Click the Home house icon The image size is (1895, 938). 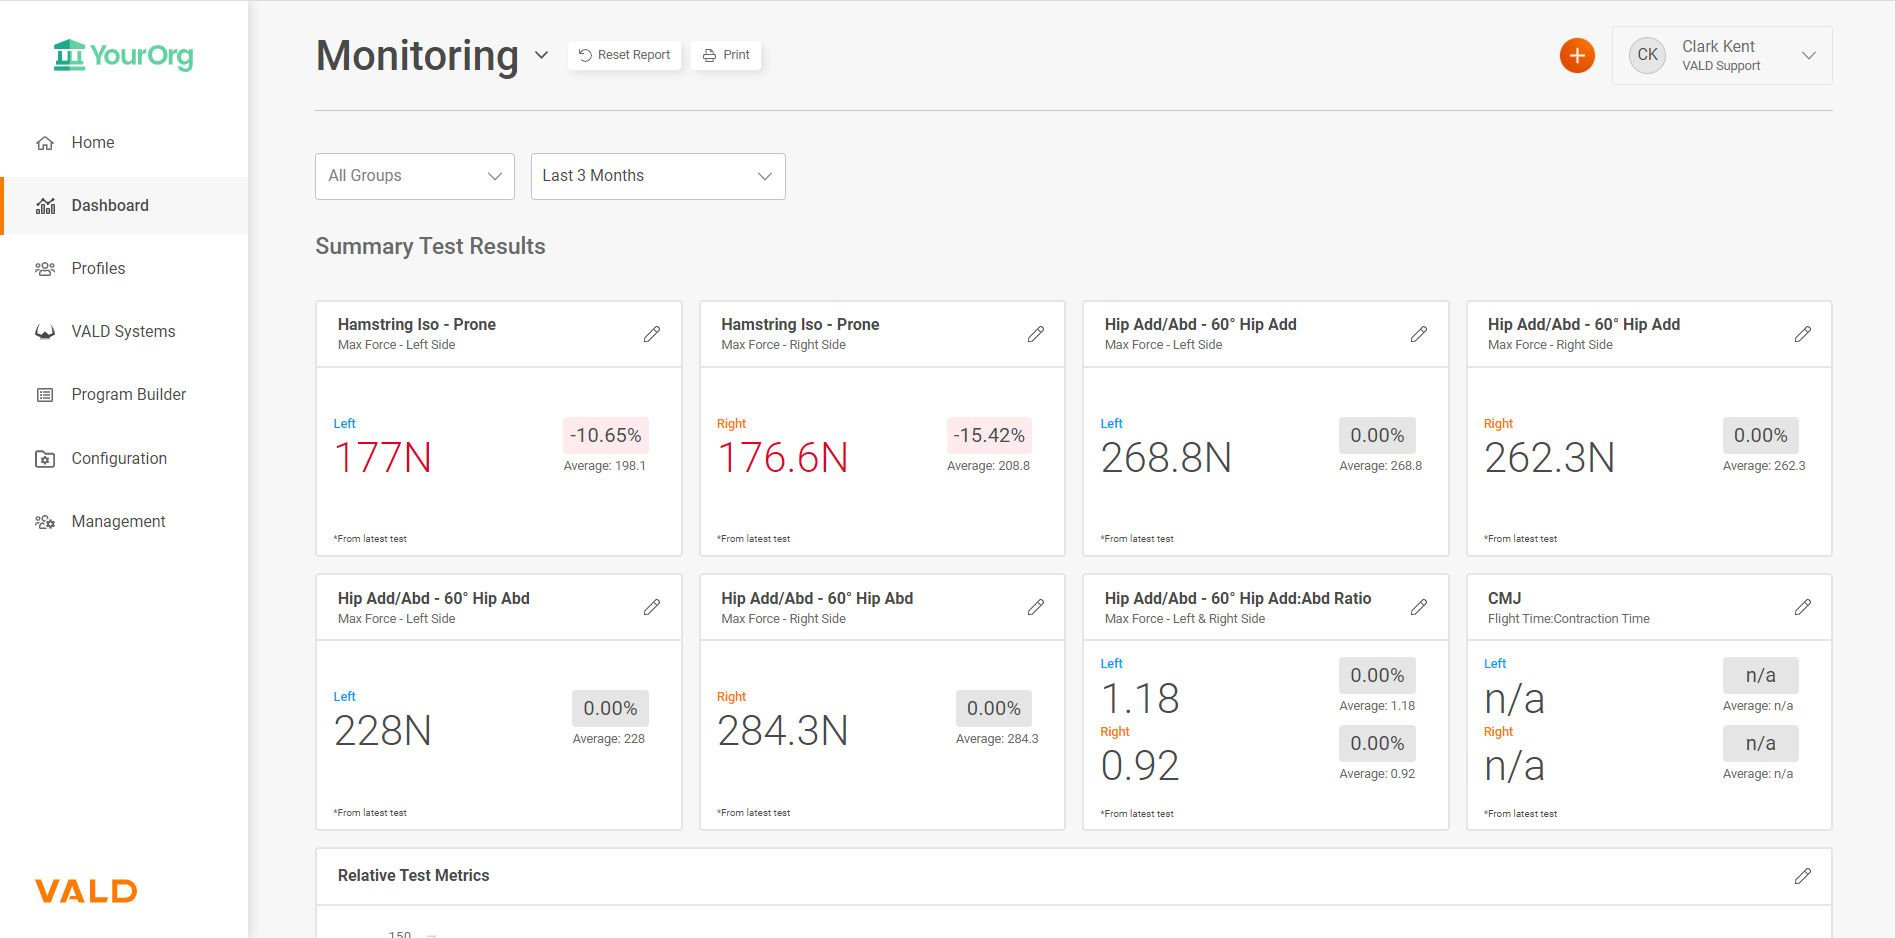point(45,143)
